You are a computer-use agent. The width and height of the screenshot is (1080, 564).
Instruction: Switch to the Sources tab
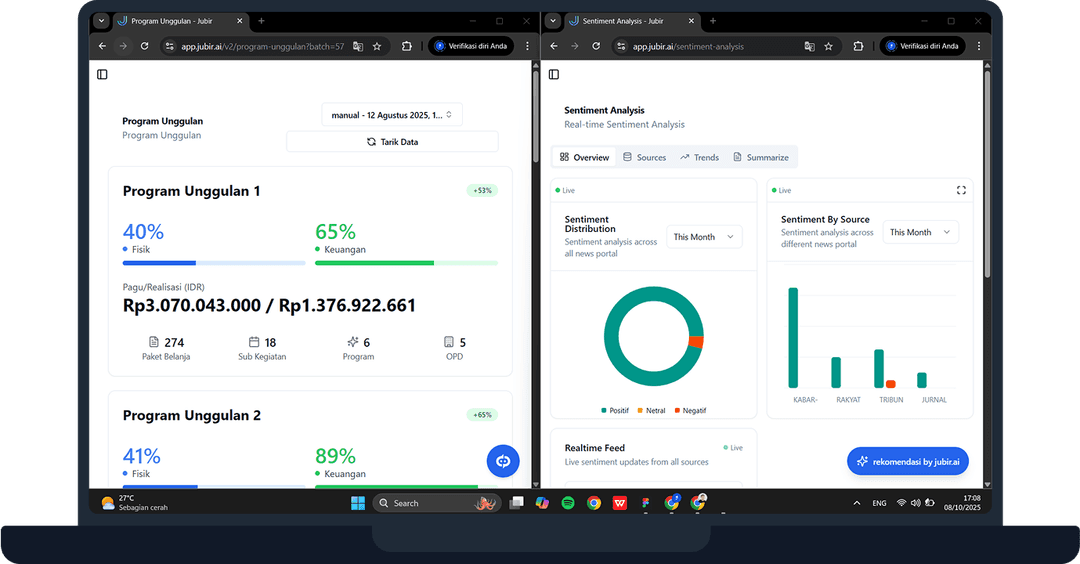click(x=644, y=157)
